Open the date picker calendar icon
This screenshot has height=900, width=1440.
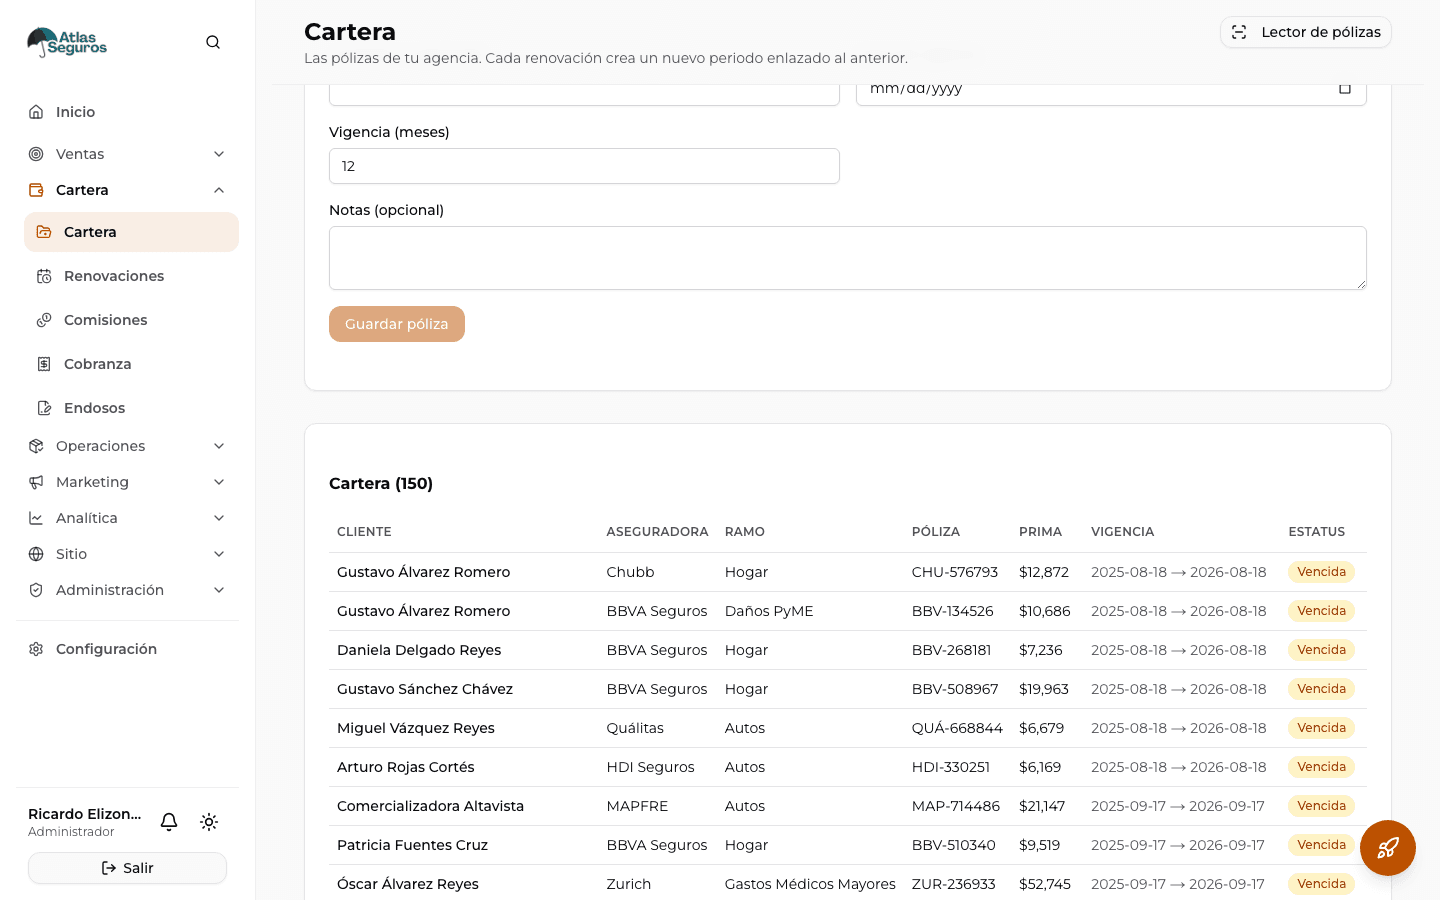pyautogui.click(x=1345, y=88)
